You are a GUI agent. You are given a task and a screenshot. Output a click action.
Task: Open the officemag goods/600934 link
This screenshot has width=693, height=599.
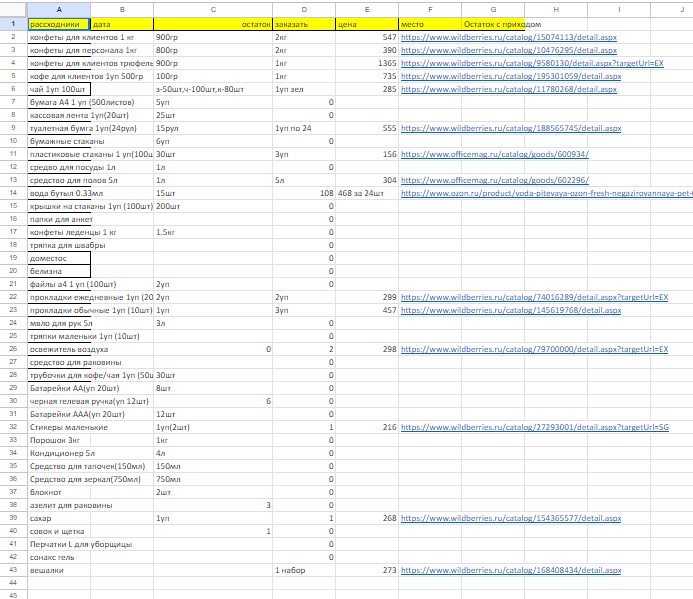(494, 154)
